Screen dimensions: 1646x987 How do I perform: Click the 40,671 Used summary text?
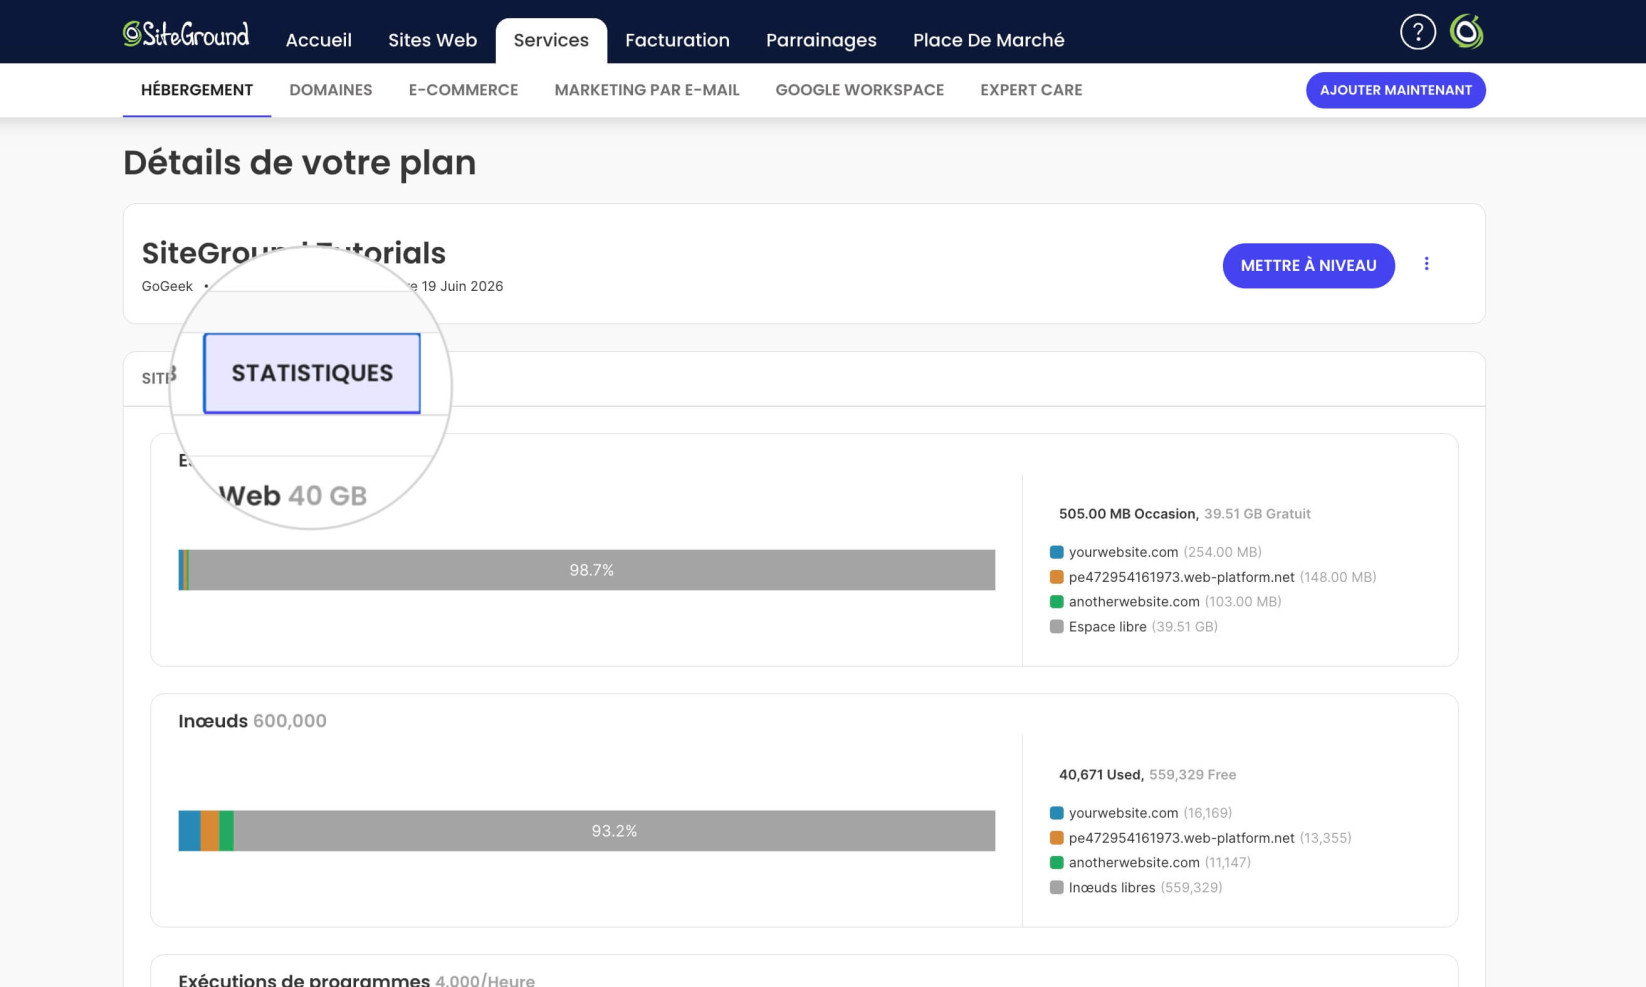1101,775
